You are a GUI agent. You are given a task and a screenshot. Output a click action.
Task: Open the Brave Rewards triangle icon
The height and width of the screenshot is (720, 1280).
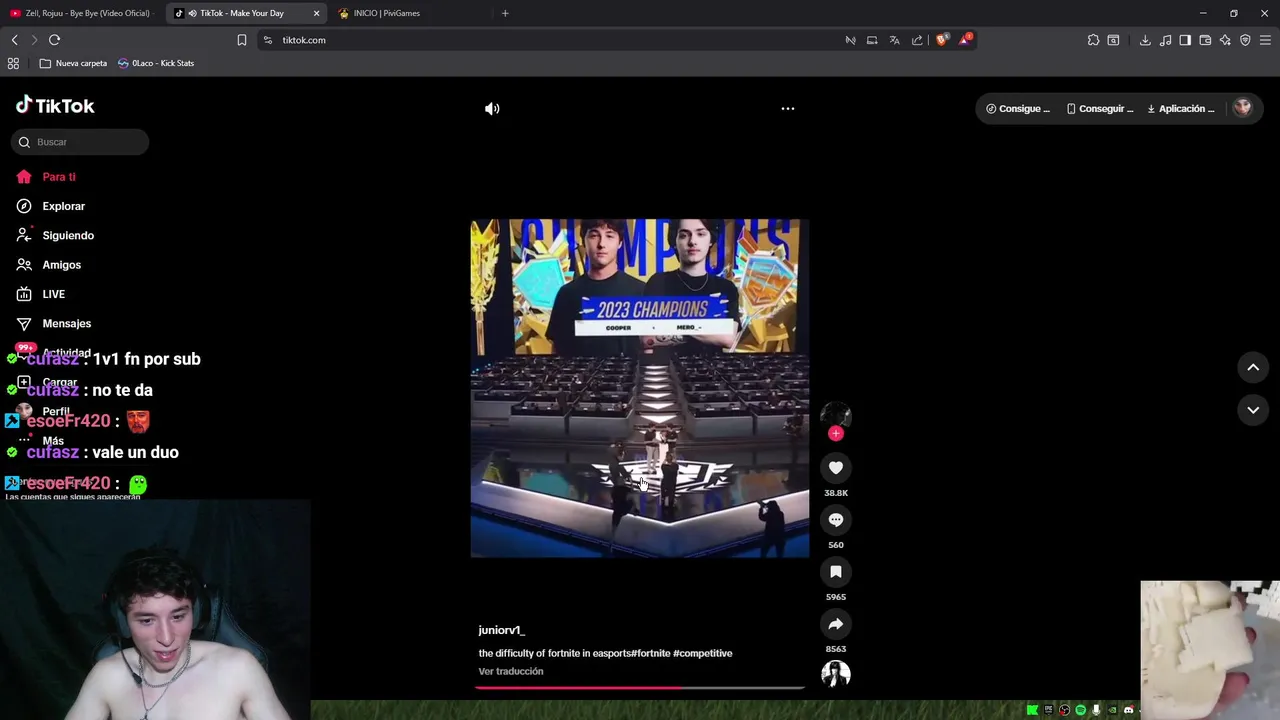pos(965,40)
